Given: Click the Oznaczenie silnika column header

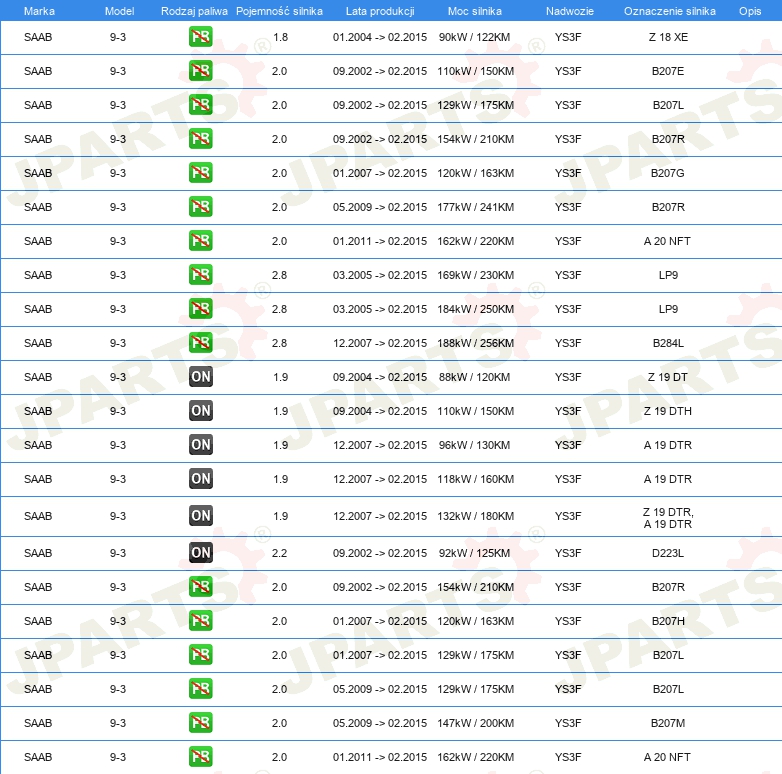Looking at the screenshot, I should (x=669, y=11).
